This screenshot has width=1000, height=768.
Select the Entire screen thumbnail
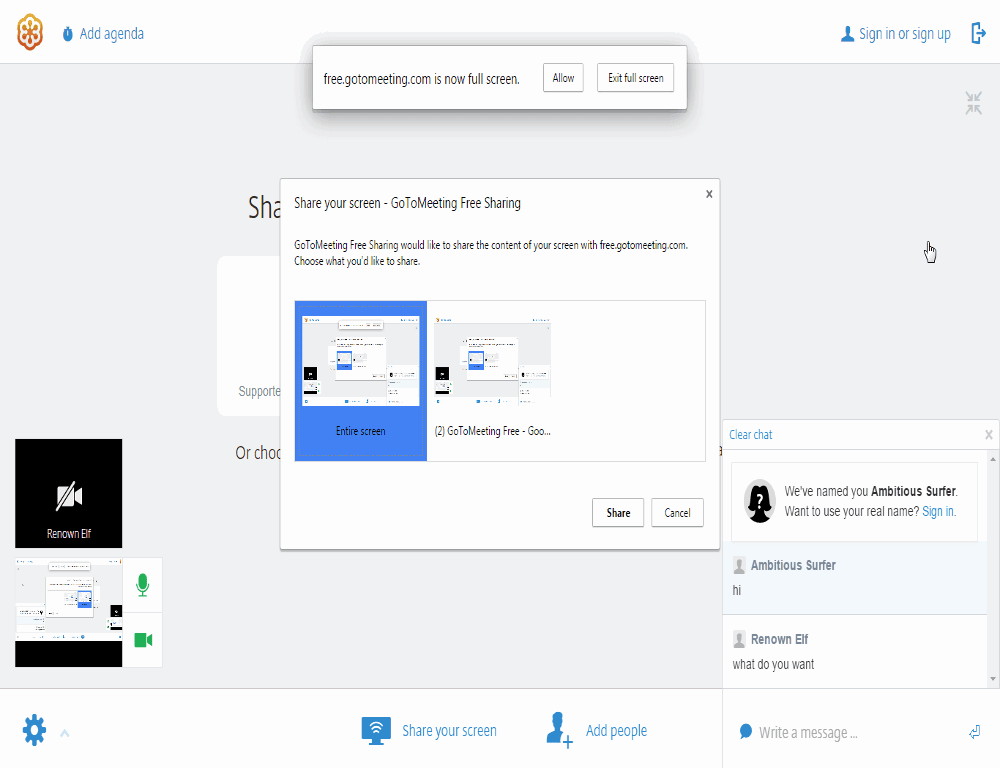(361, 381)
